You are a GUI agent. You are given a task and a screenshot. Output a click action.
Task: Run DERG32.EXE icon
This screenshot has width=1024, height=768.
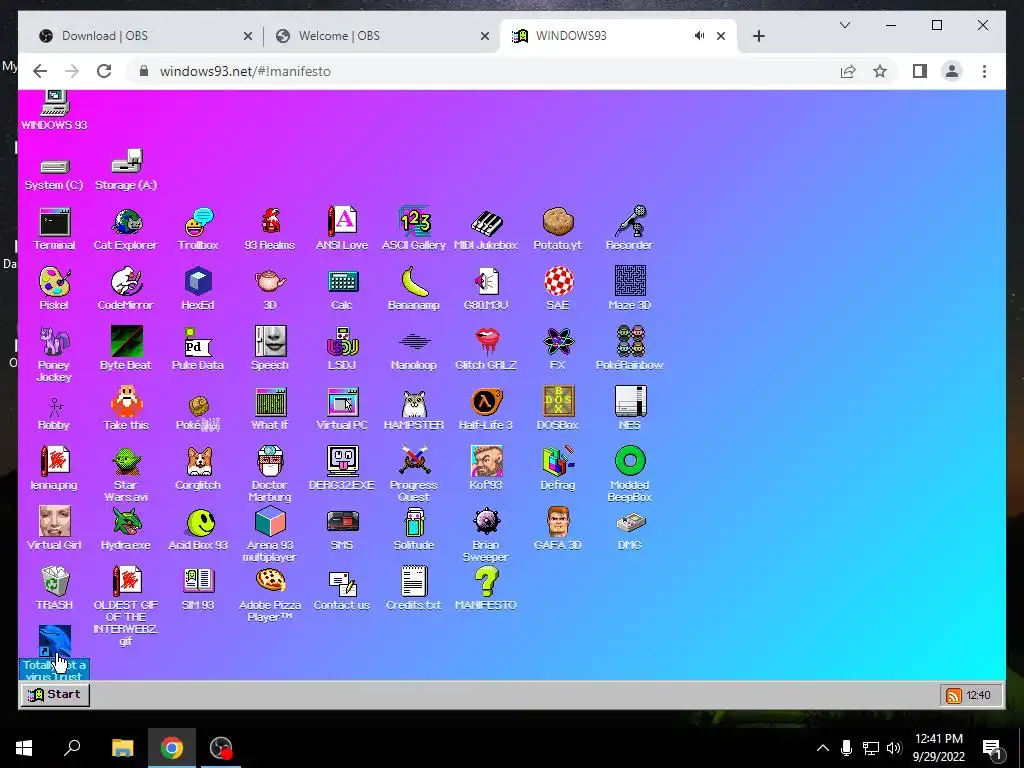pyautogui.click(x=342, y=468)
